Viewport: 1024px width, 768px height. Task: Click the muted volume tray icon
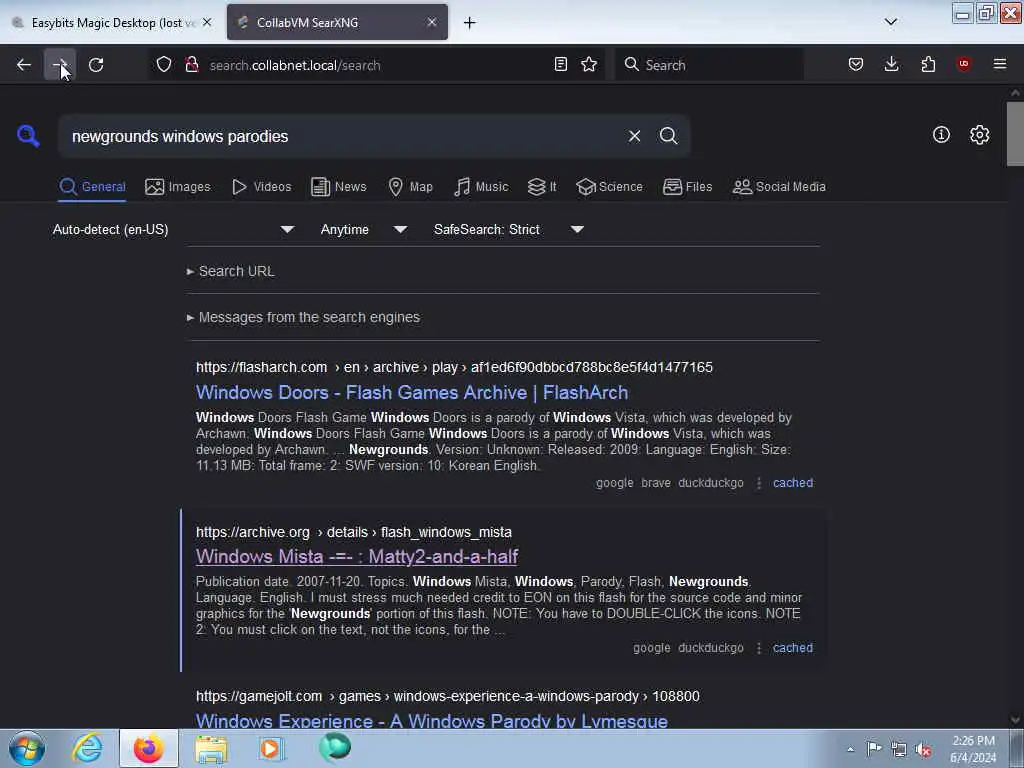click(x=923, y=750)
